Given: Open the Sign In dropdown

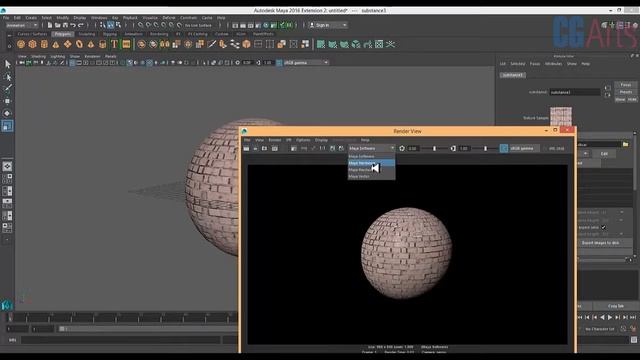Looking at the screenshot, I should point(328,25).
